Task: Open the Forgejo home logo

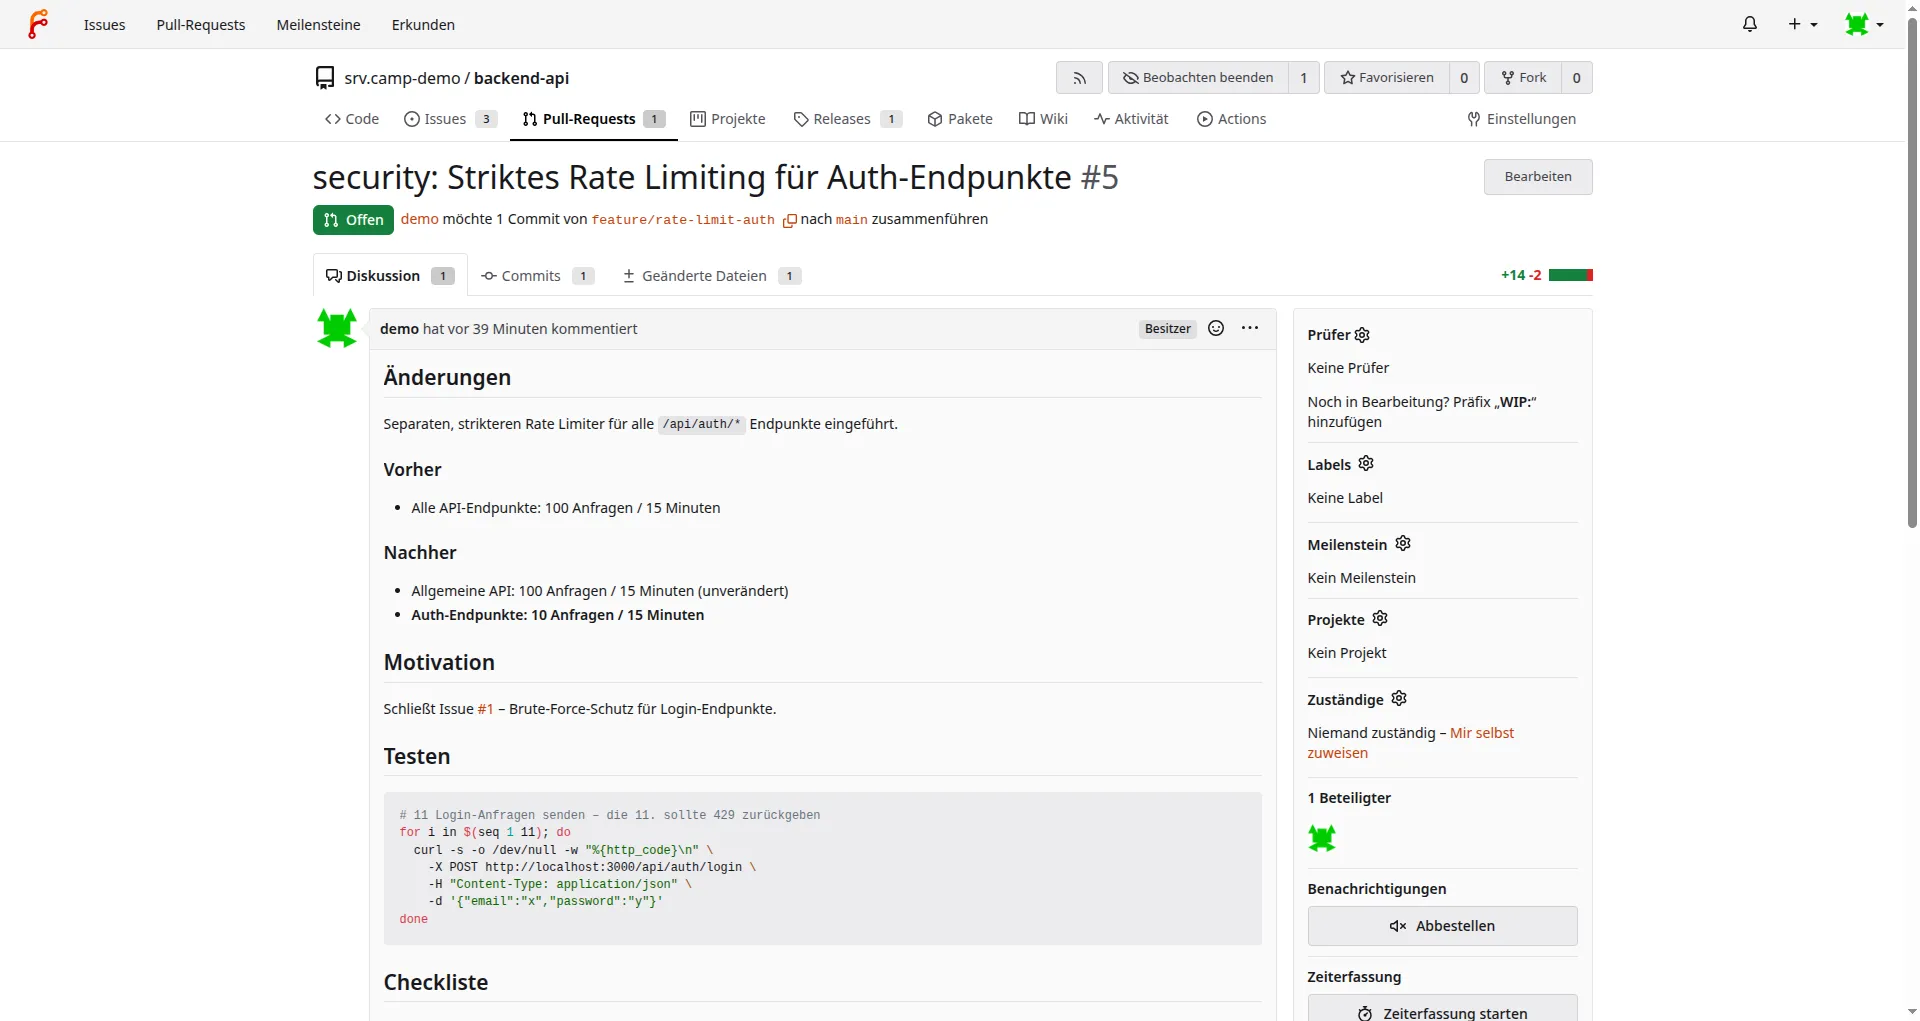Action: 38,24
